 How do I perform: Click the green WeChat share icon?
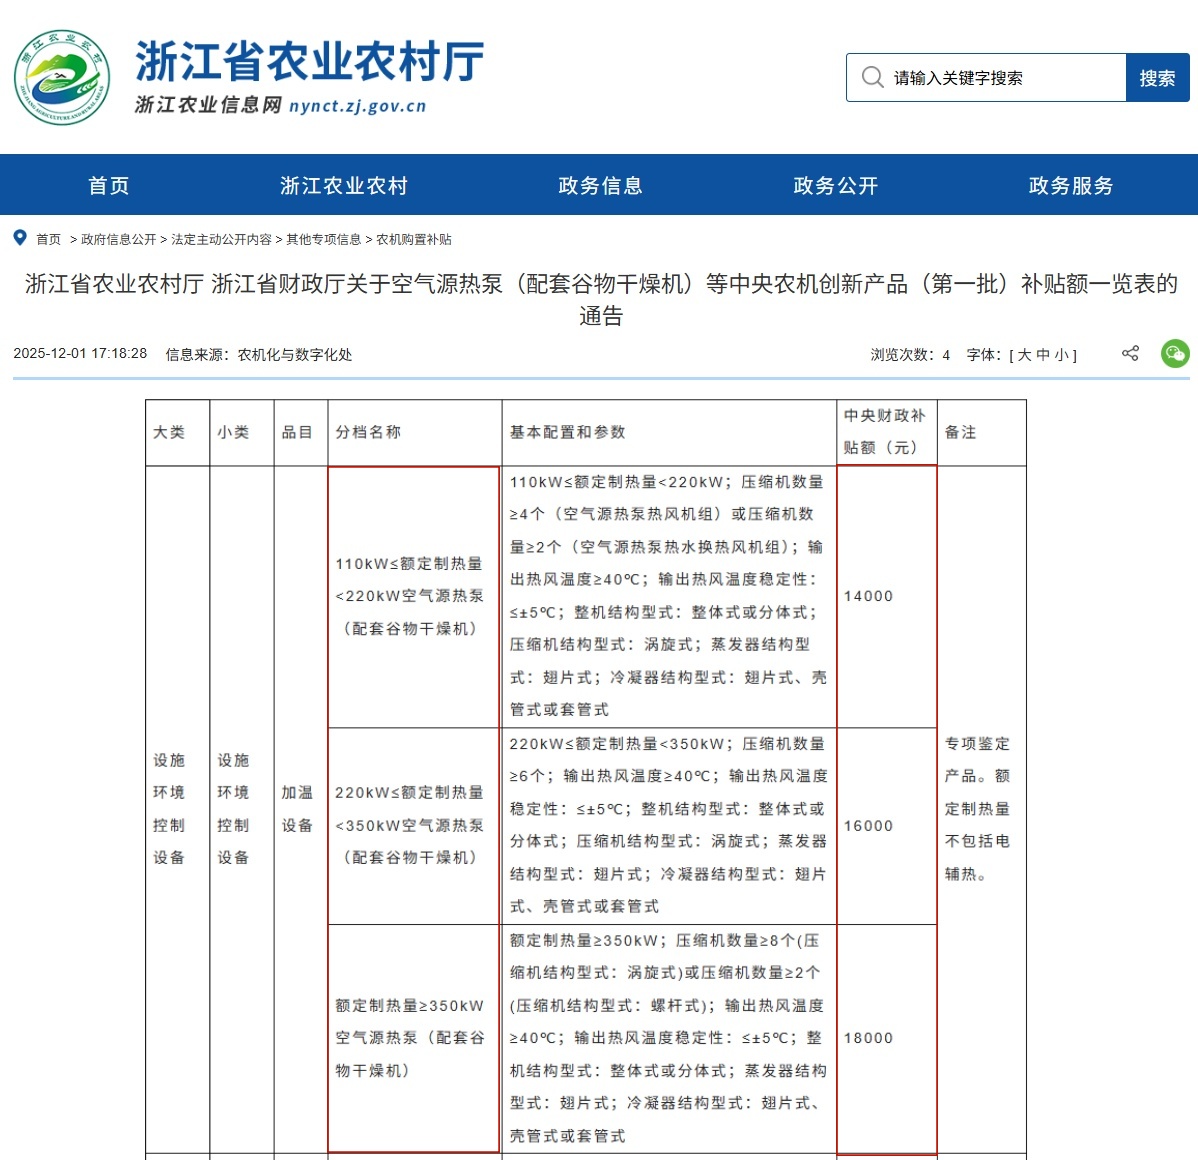click(x=1174, y=353)
